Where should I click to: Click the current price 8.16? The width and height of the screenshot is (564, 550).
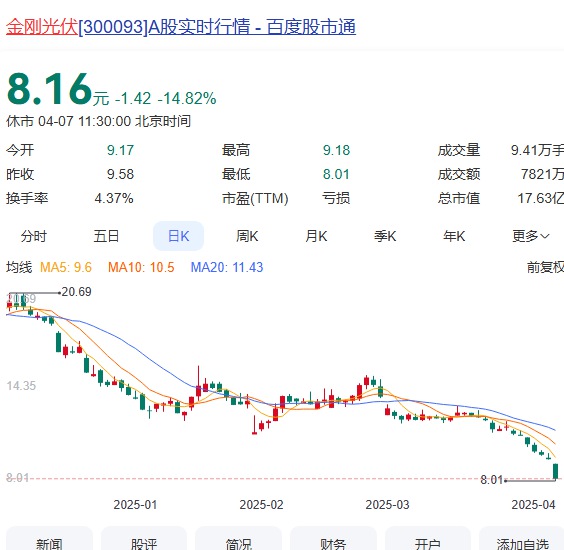click(50, 89)
